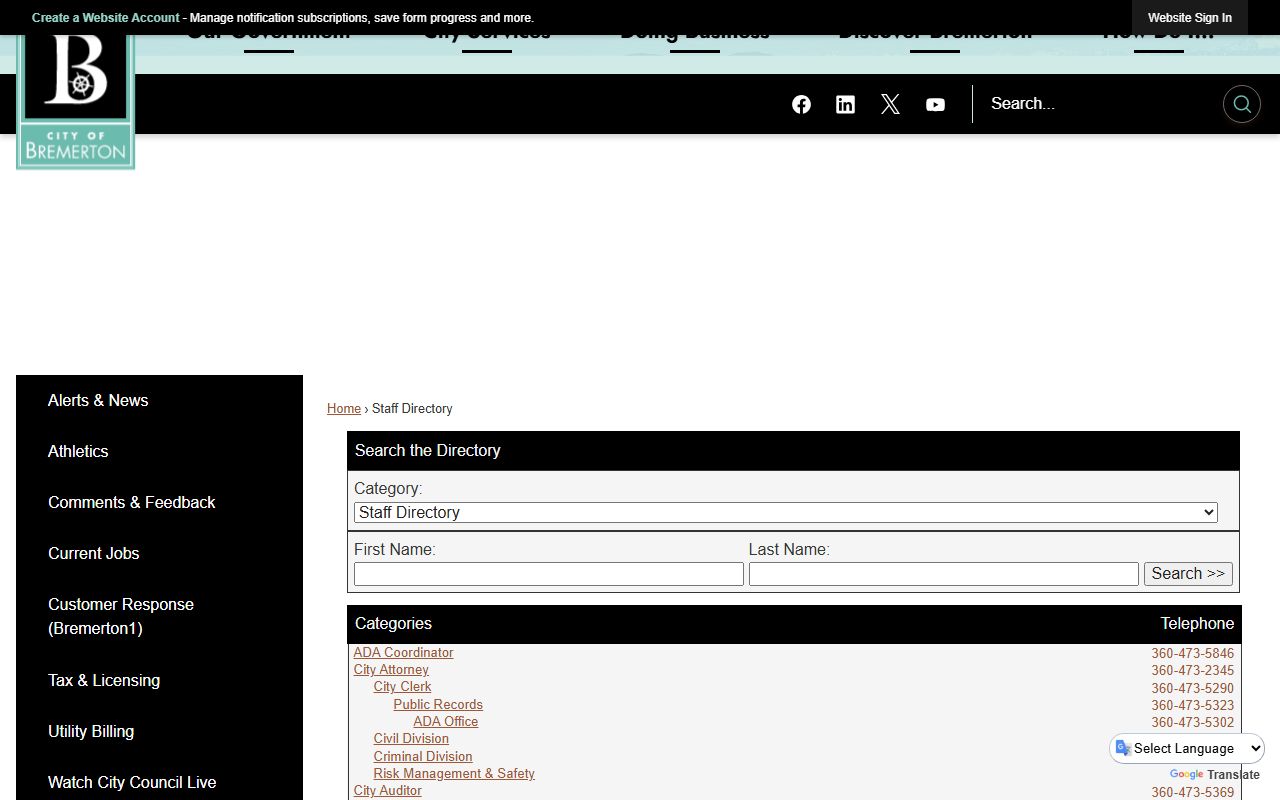Click the Staff Directory breadcrumb text
Screen dimensions: 1280x800
412,409
